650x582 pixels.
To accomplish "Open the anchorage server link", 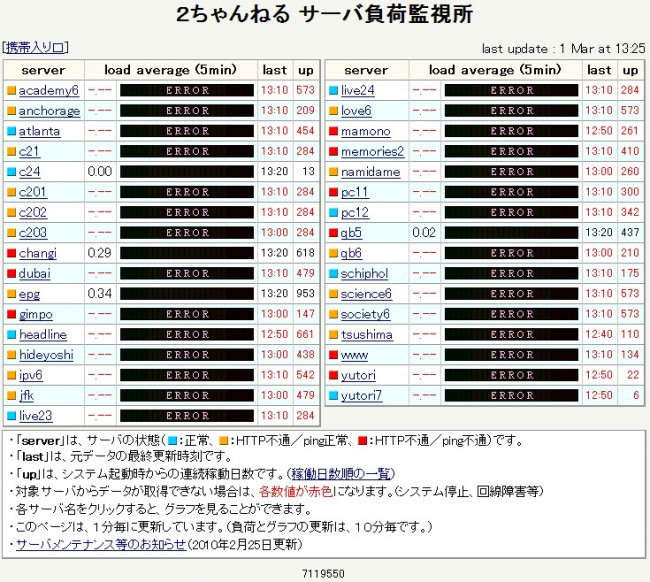I will [x=49, y=111].
